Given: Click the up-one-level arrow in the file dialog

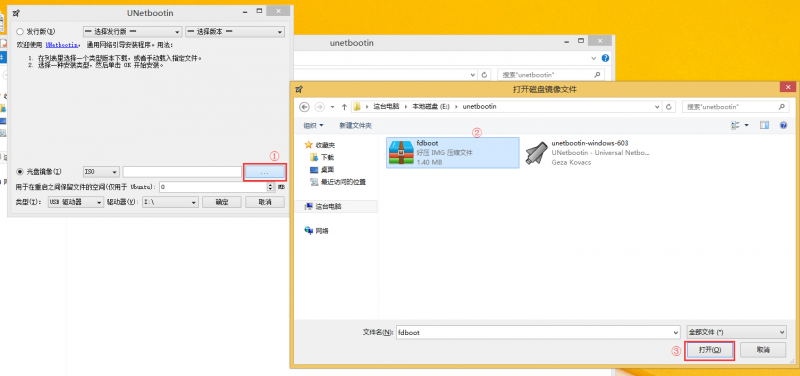Looking at the screenshot, I should pyautogui.click(x=344, y=107).
